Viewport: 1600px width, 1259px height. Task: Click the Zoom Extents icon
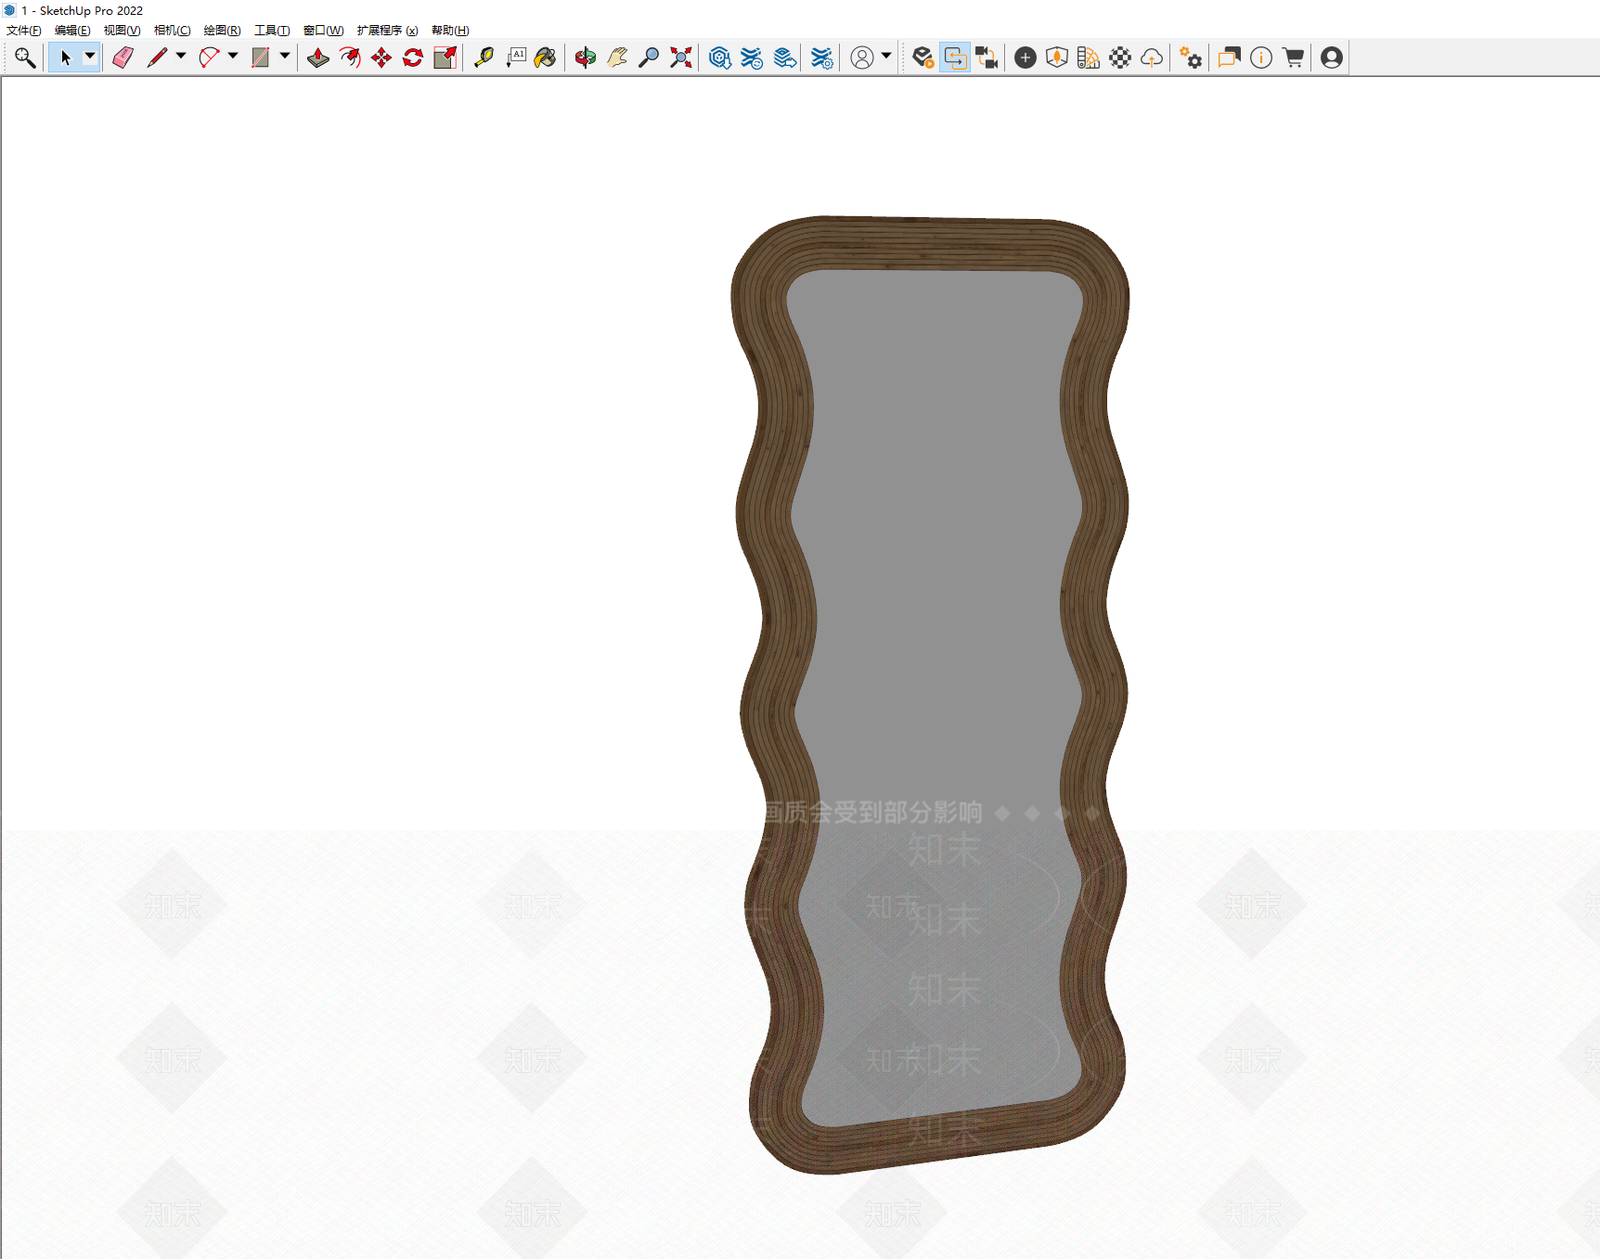click(x=681, y=58)
